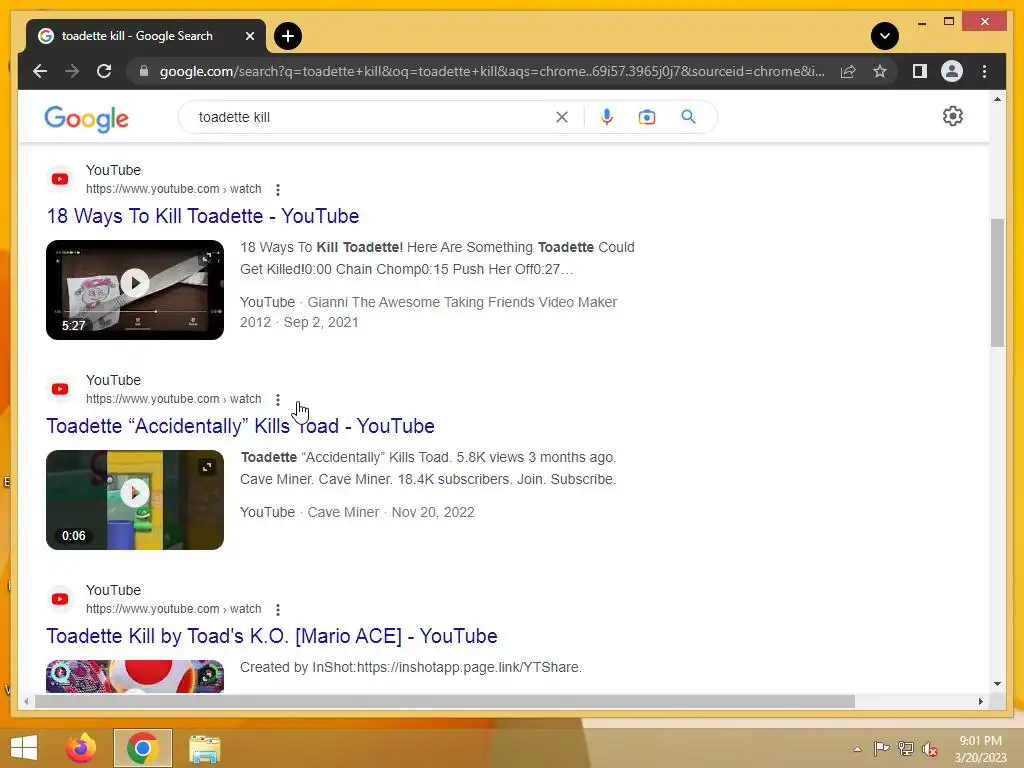Click the browser forward arrow
Image resolution: width=1024 pixels, height=768 pixels.
point(72,71)
